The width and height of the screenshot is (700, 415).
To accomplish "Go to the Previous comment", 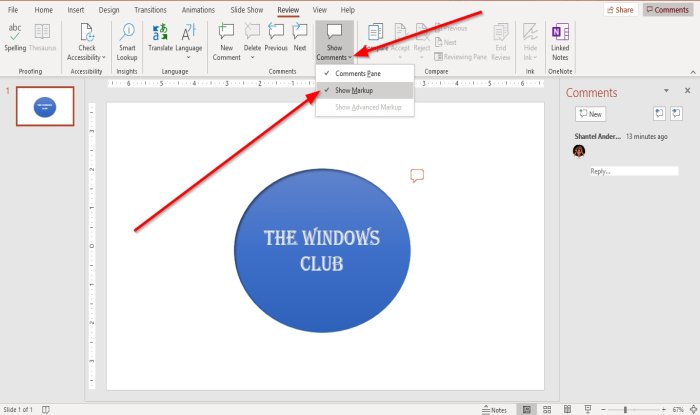I will [276, 37].
